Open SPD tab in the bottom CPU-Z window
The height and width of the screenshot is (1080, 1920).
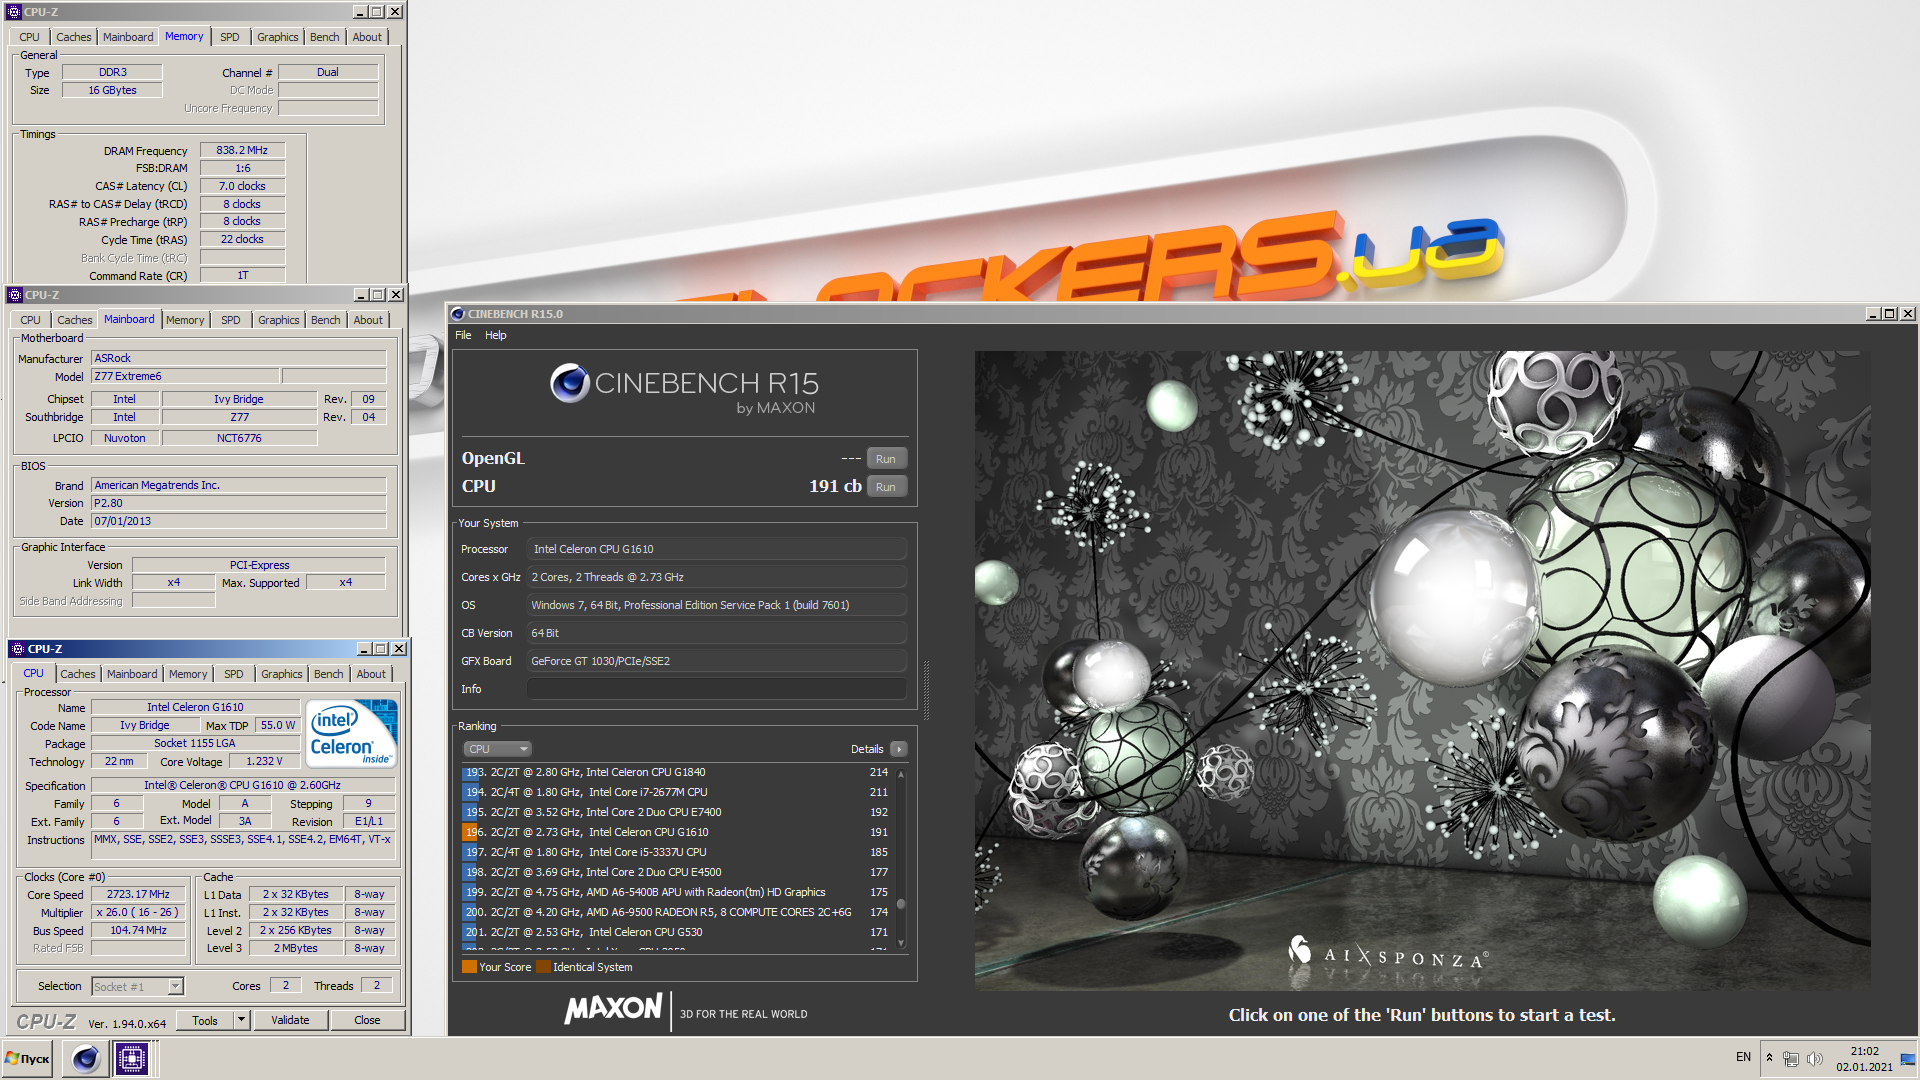(234, 674)
